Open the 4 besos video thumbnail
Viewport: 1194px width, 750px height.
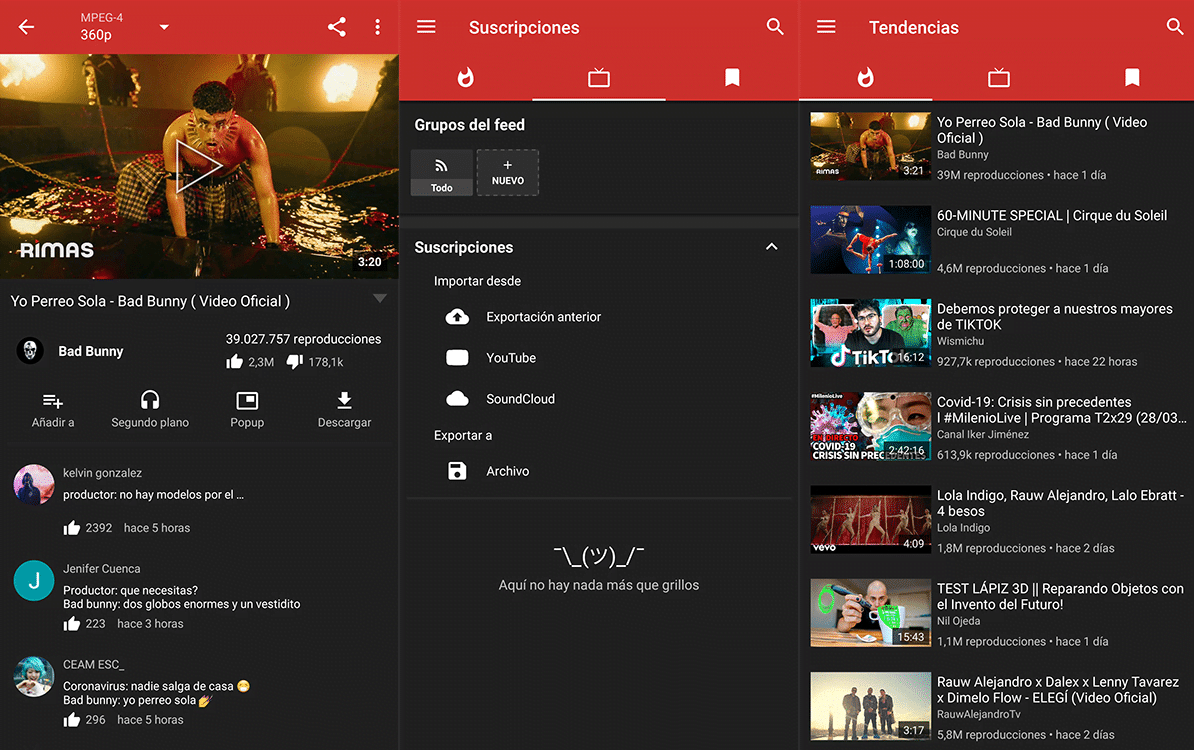[870, 519]
